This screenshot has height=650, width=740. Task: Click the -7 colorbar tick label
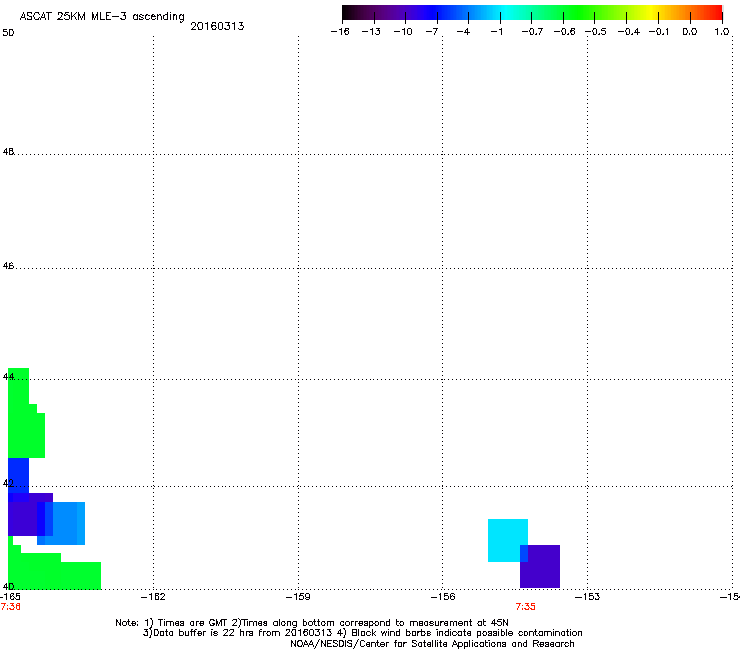(x=432, y=32)
